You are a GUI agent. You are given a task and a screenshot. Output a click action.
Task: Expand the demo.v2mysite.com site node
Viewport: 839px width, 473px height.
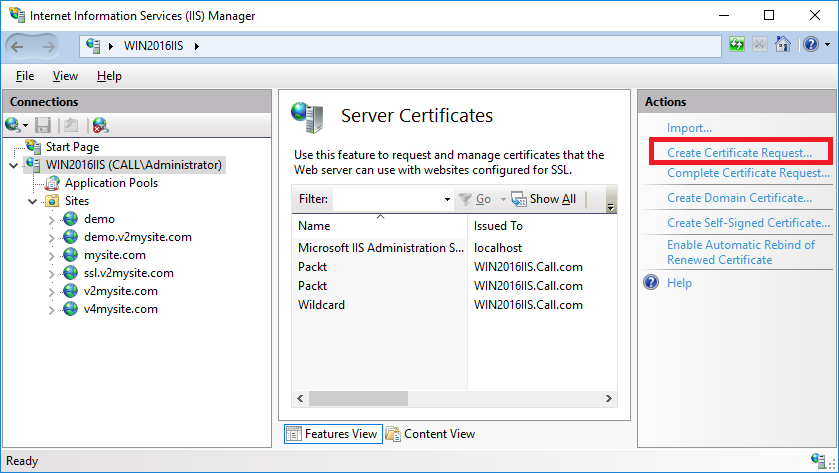[x=51, y=238]
